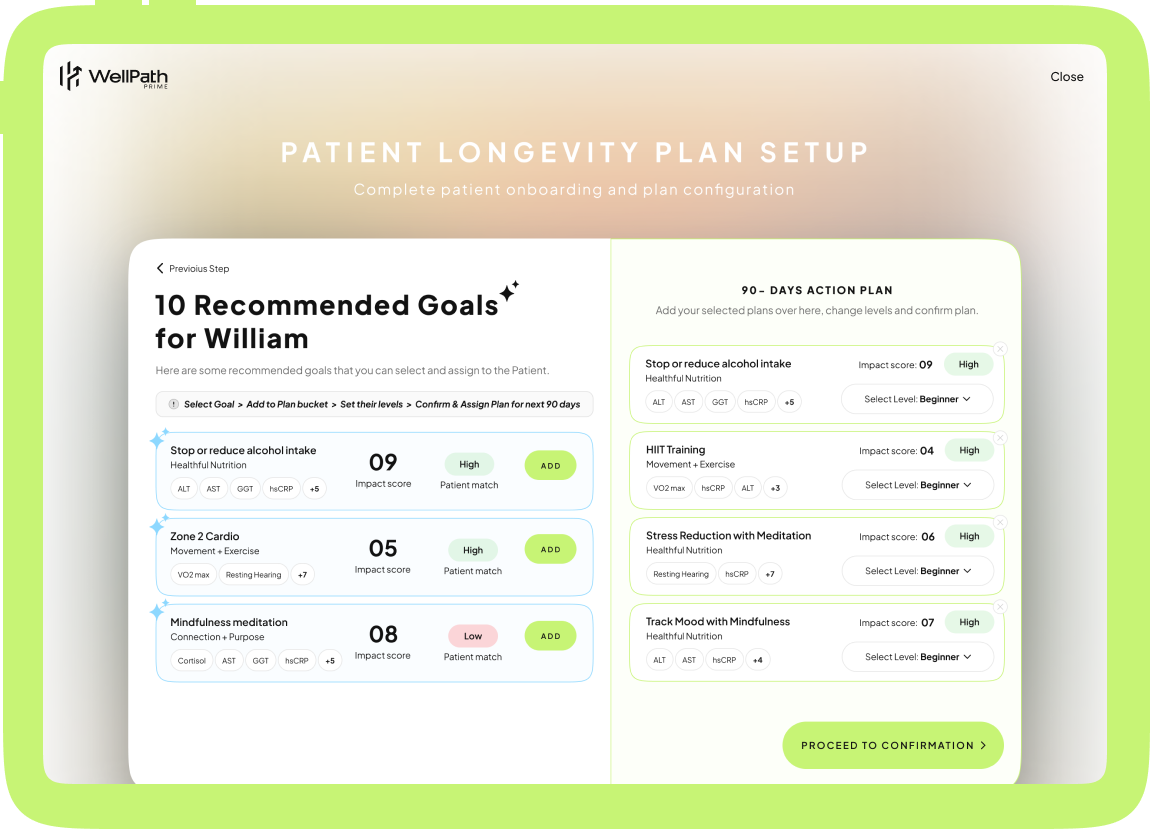The height and width of the screenshot is (829, 1150).
Task: Expand level selector for alcohol intake plan
Action: pos(917,399)
